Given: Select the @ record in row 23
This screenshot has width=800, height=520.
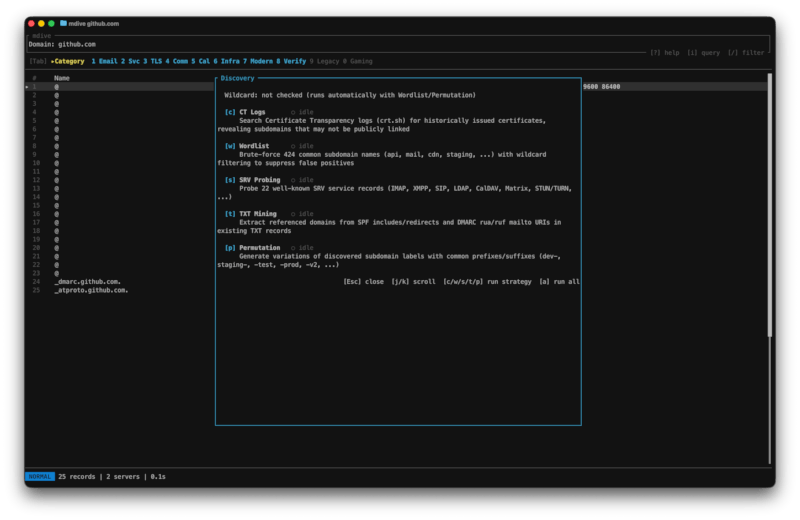Looking at the screenshot, I should coord(57,273).
